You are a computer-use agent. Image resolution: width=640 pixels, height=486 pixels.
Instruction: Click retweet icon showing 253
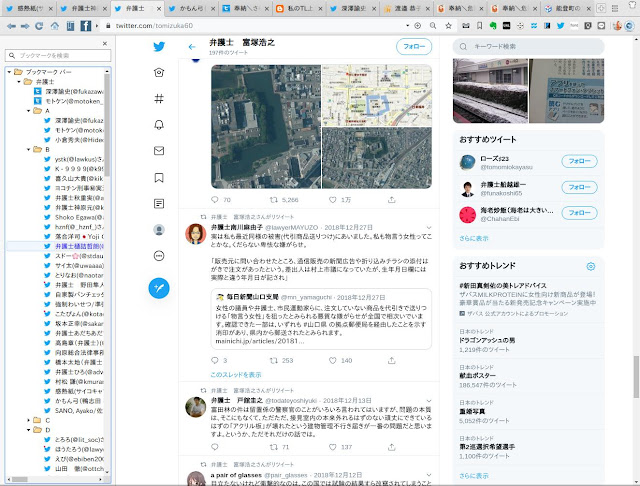point(273,360)
